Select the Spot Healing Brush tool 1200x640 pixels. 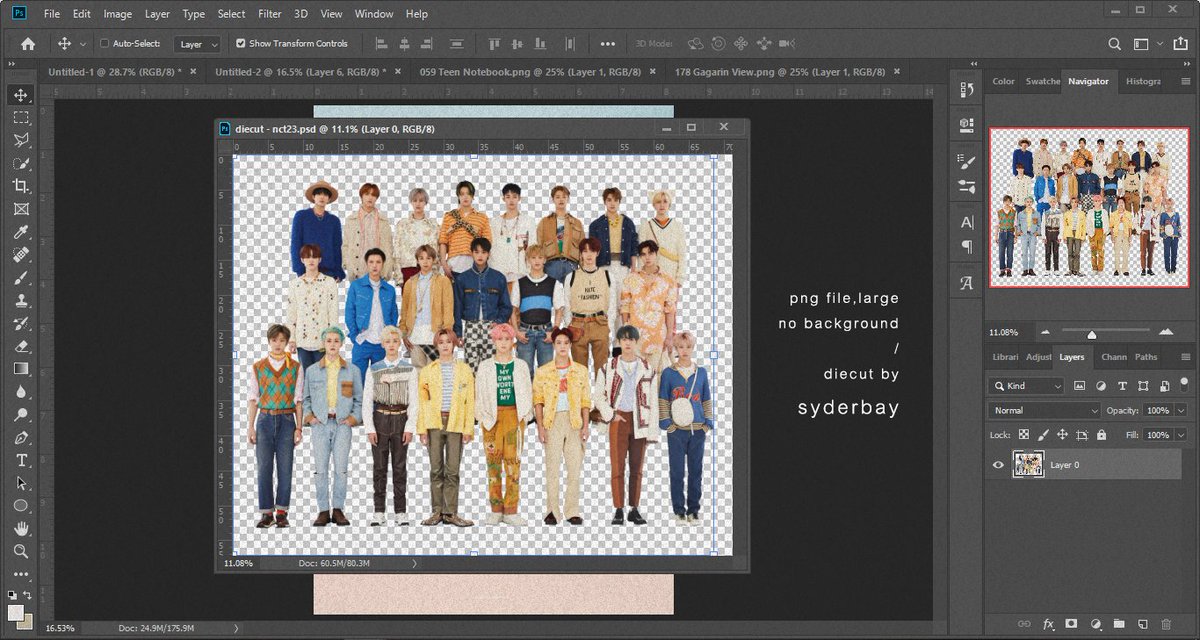[21, 255]
